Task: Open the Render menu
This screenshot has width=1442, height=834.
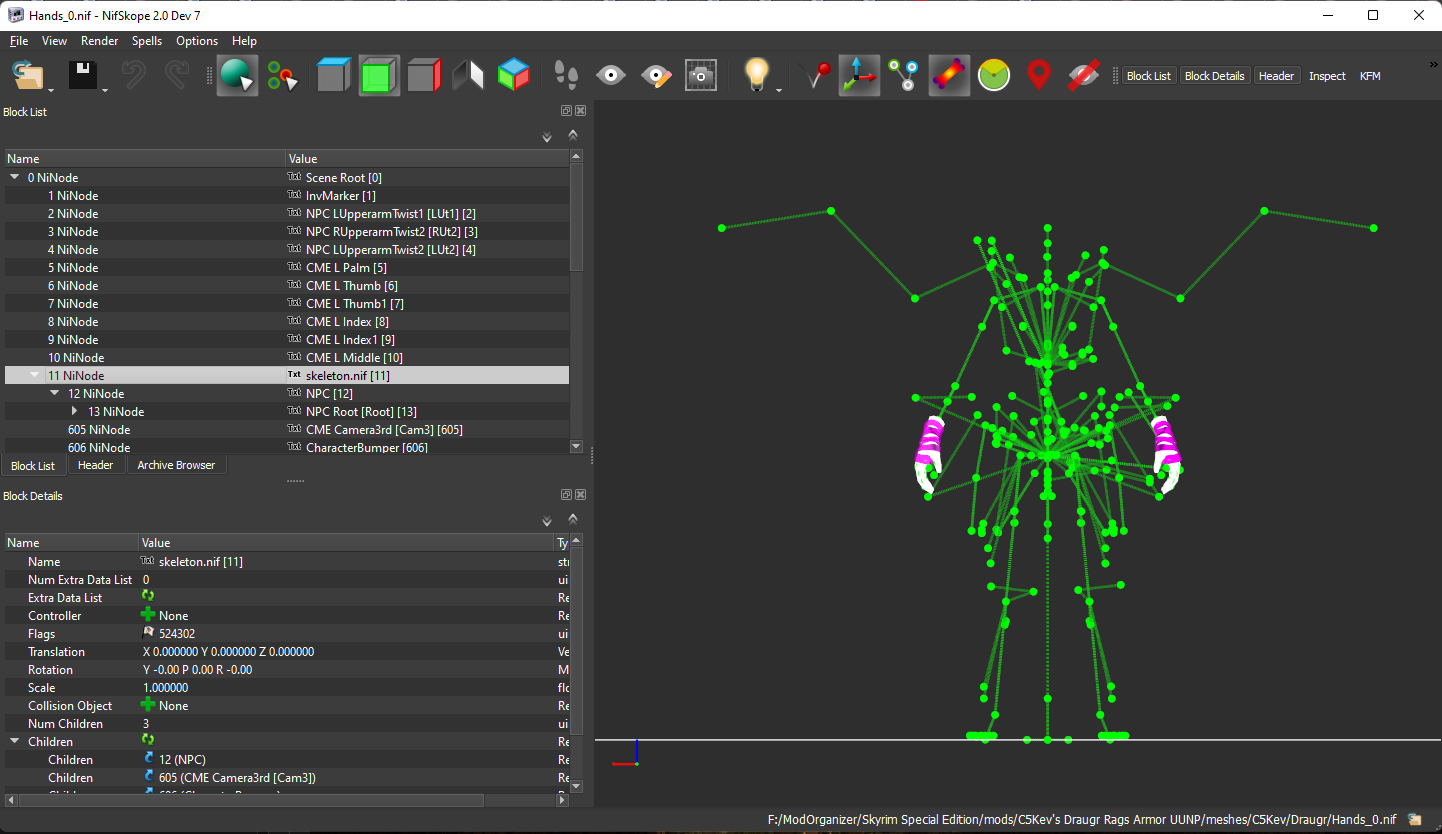Action: pos(99,41)
